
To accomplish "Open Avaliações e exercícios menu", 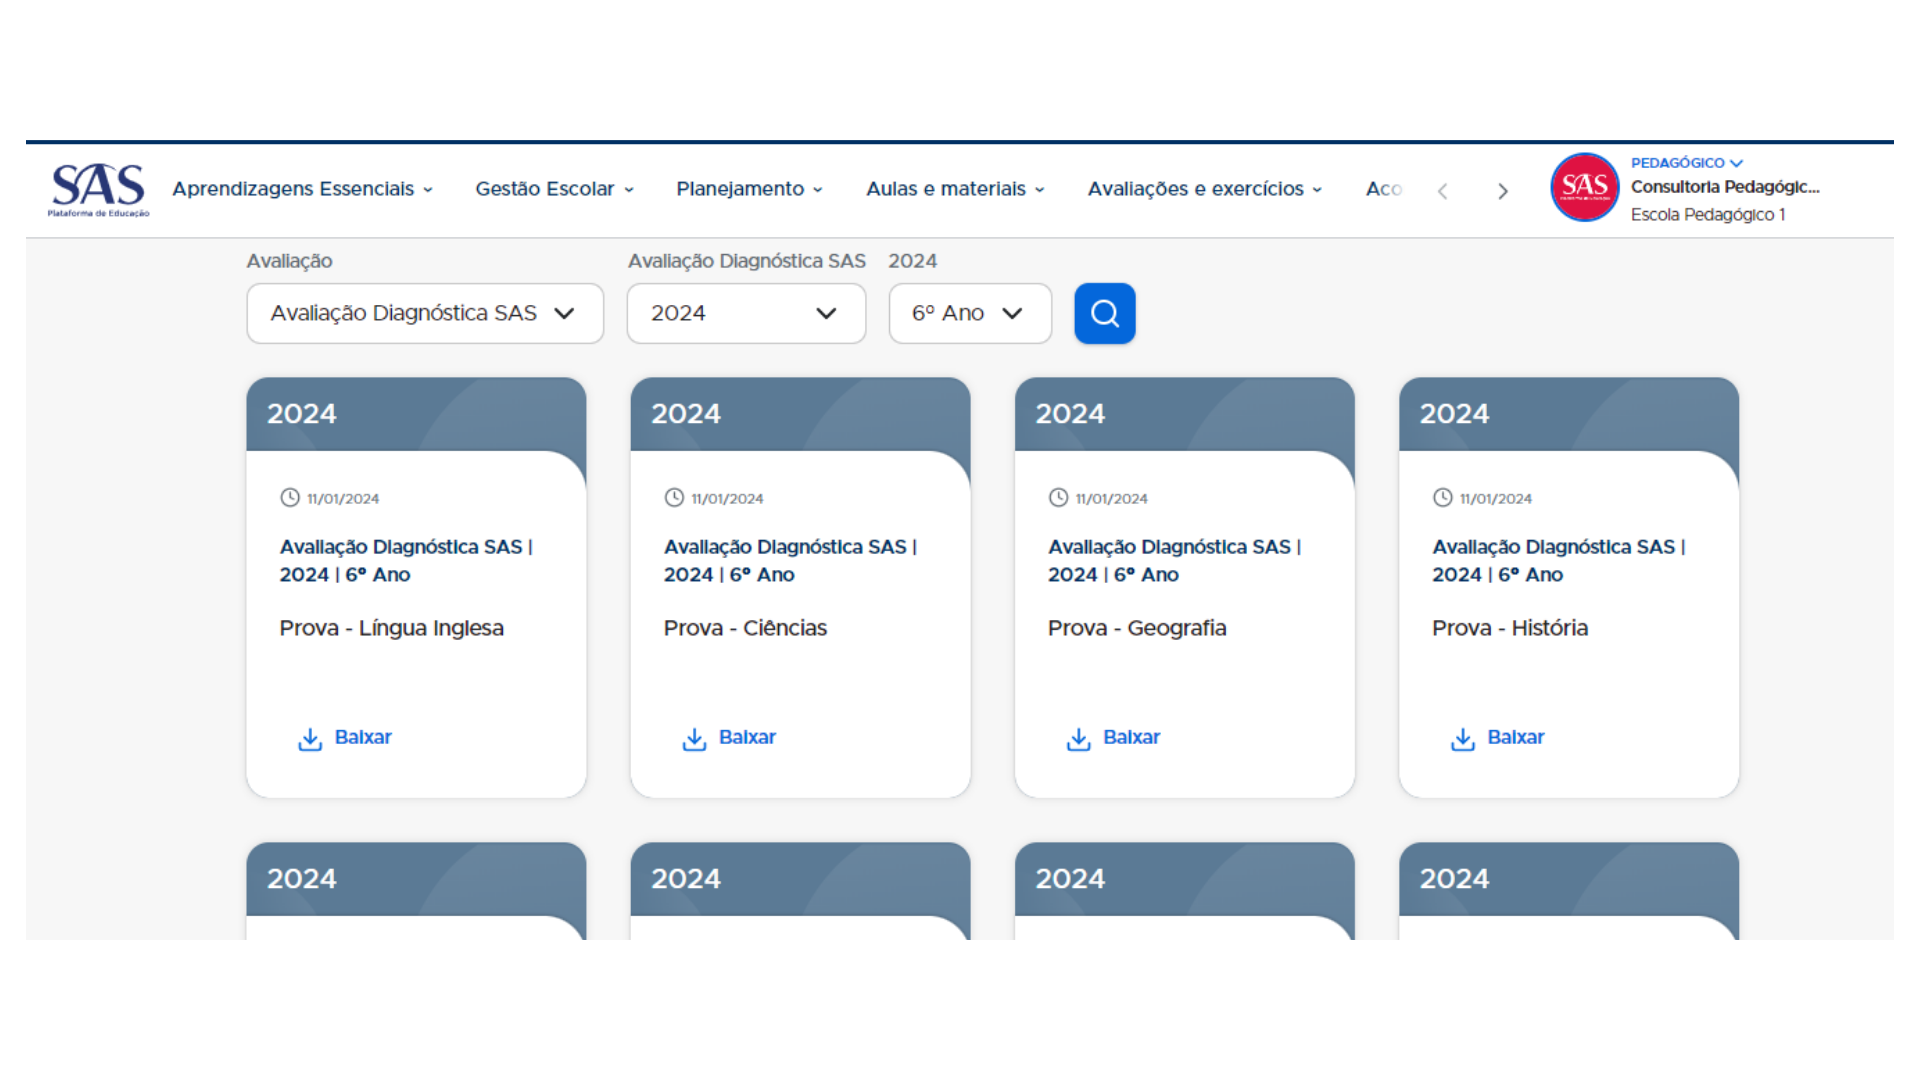I will [1205, 189].
